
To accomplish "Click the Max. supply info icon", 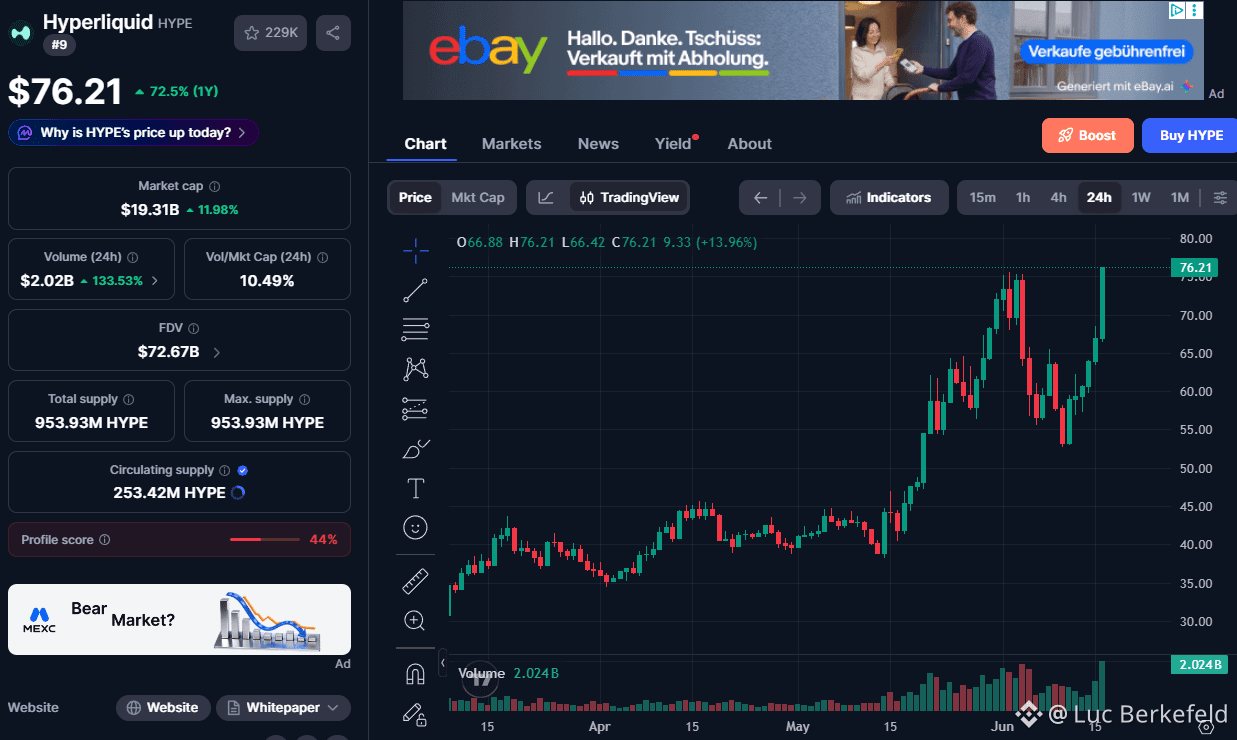I will click(x=304, y=399).
